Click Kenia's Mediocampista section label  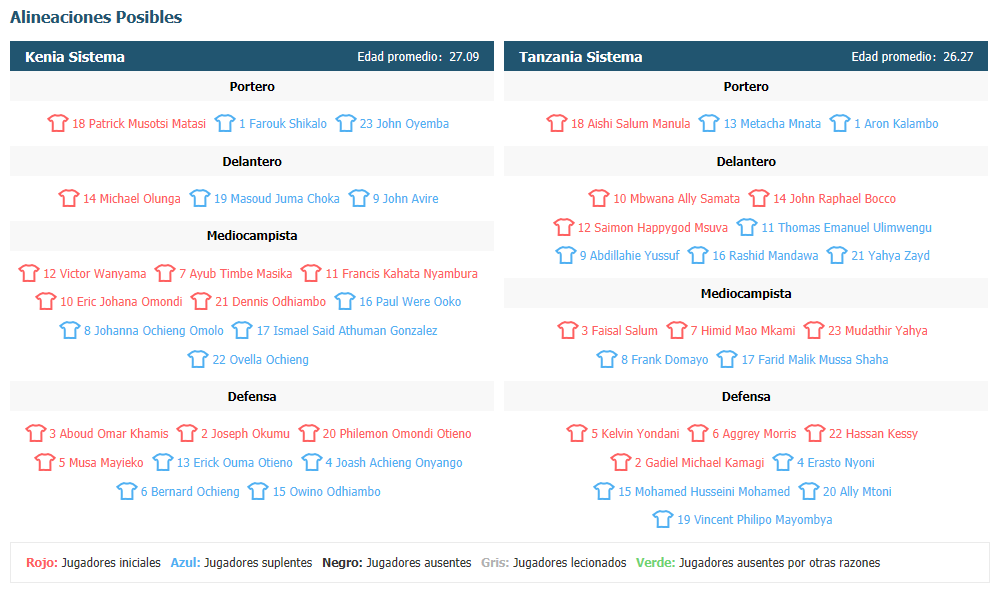pyautogui.click(x=252, y=236)
